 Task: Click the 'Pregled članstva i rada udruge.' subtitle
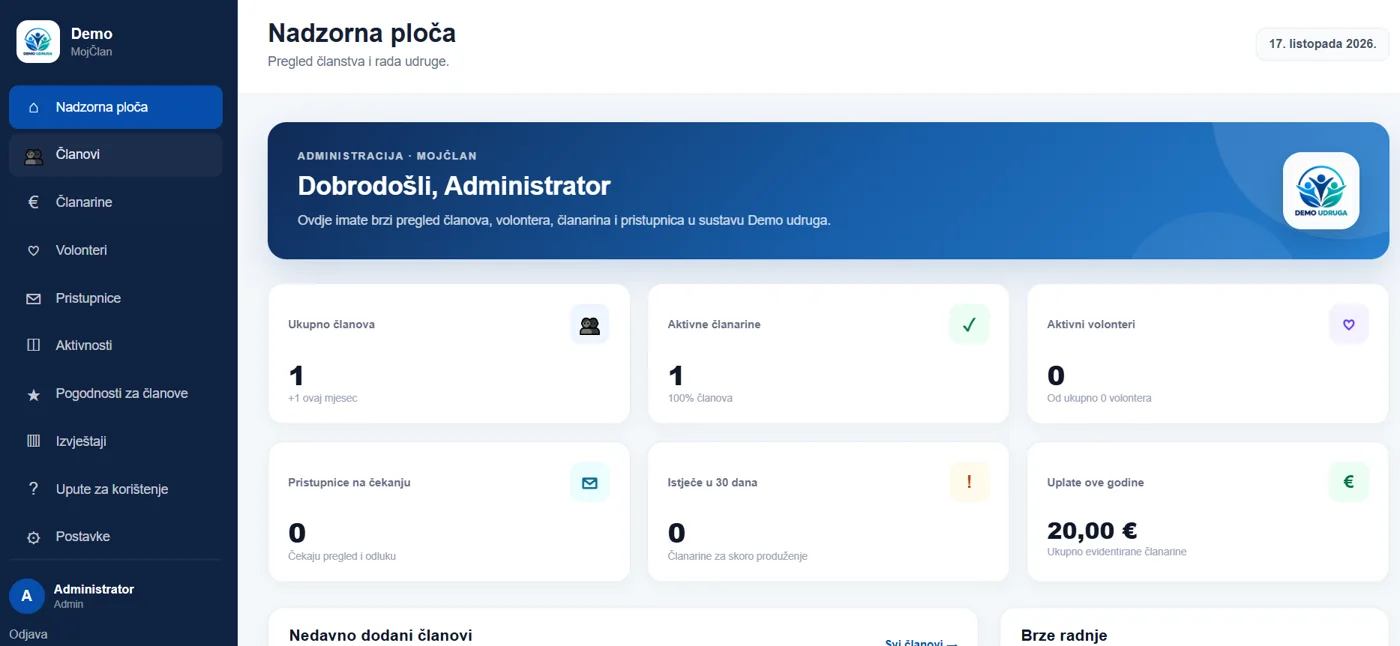tap(358, 61)
